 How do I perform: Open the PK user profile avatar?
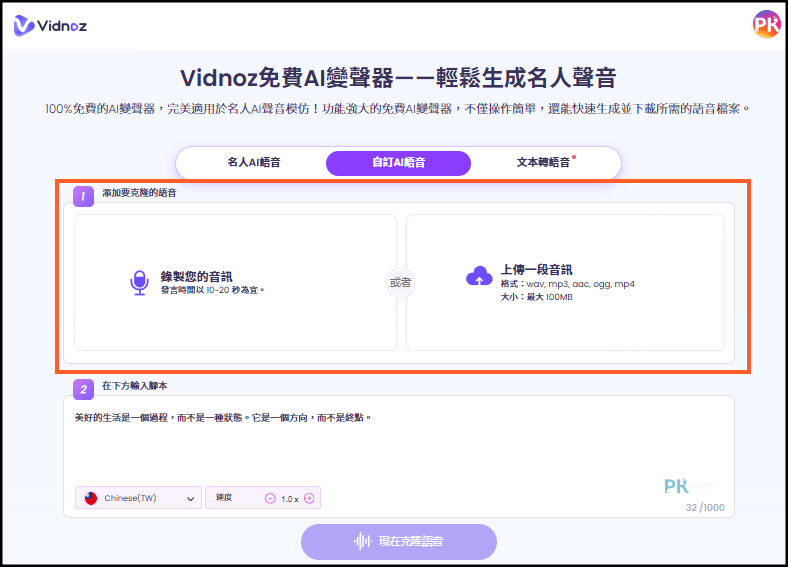(x=766, y=24)
